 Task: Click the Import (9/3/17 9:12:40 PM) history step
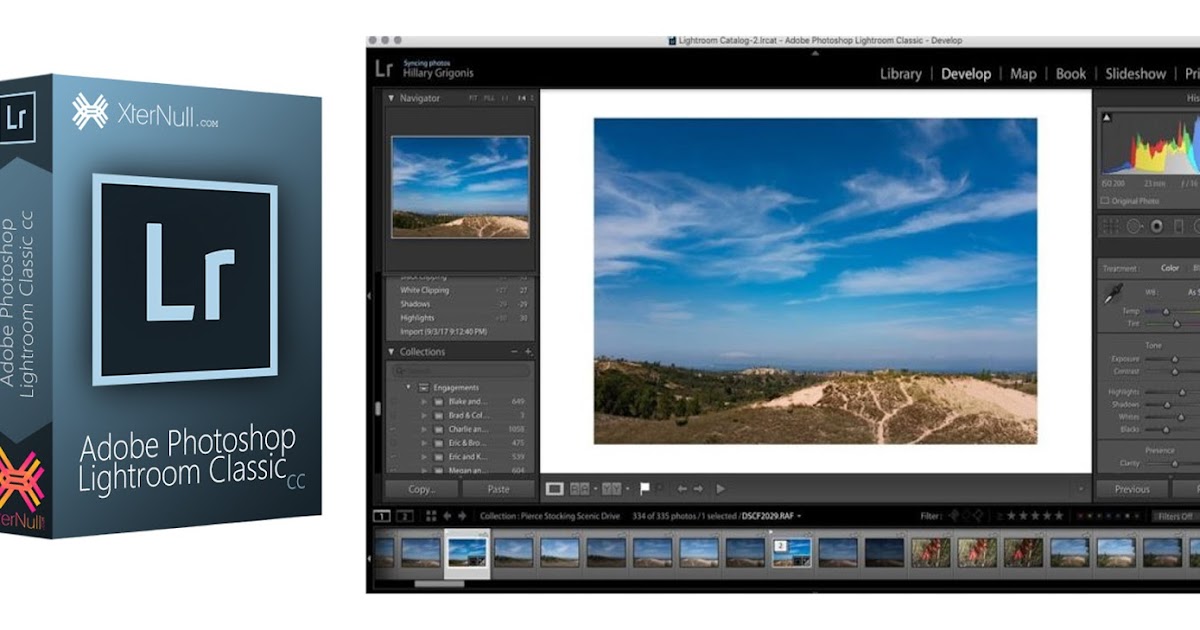(x=444, y=331)
